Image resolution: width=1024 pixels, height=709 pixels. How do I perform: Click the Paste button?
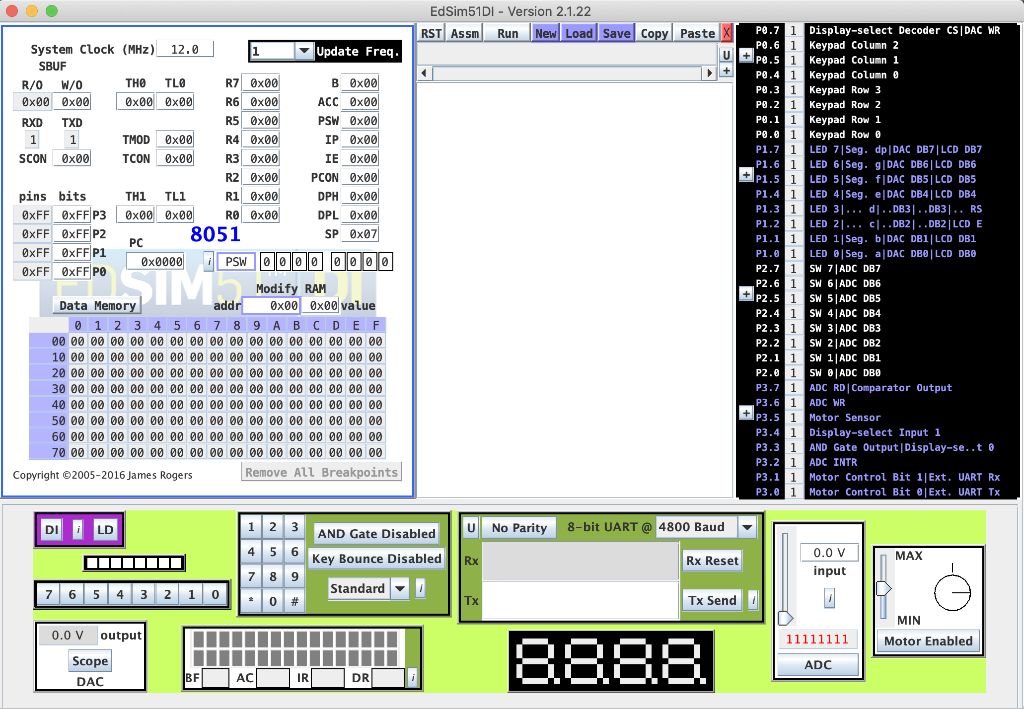pos(697,33)
